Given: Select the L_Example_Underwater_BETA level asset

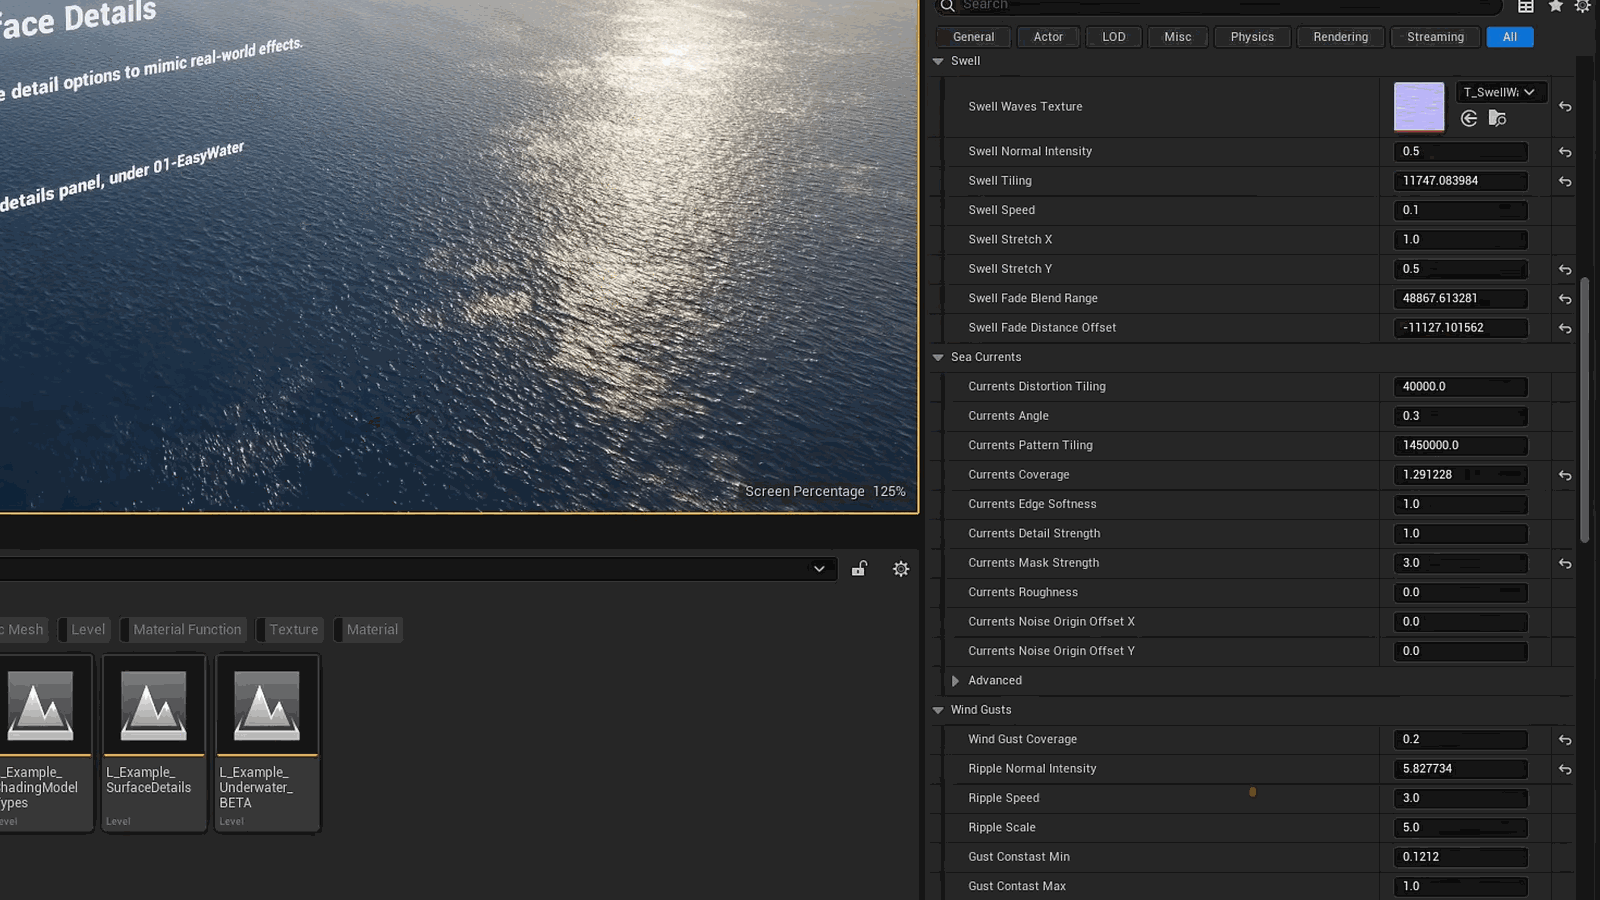Looking at the screenshot, I should click(x=267, y=743).
